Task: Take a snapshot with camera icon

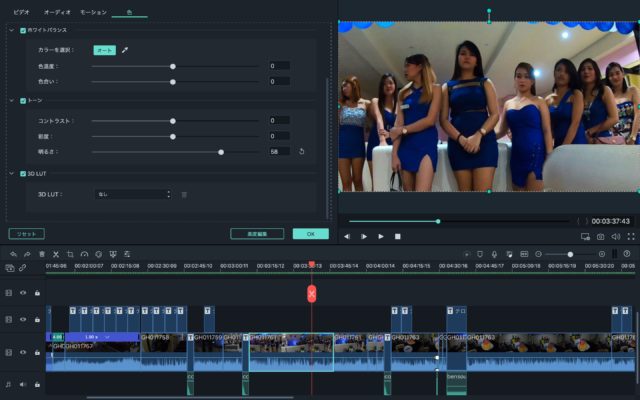Action: click(600, 237)
